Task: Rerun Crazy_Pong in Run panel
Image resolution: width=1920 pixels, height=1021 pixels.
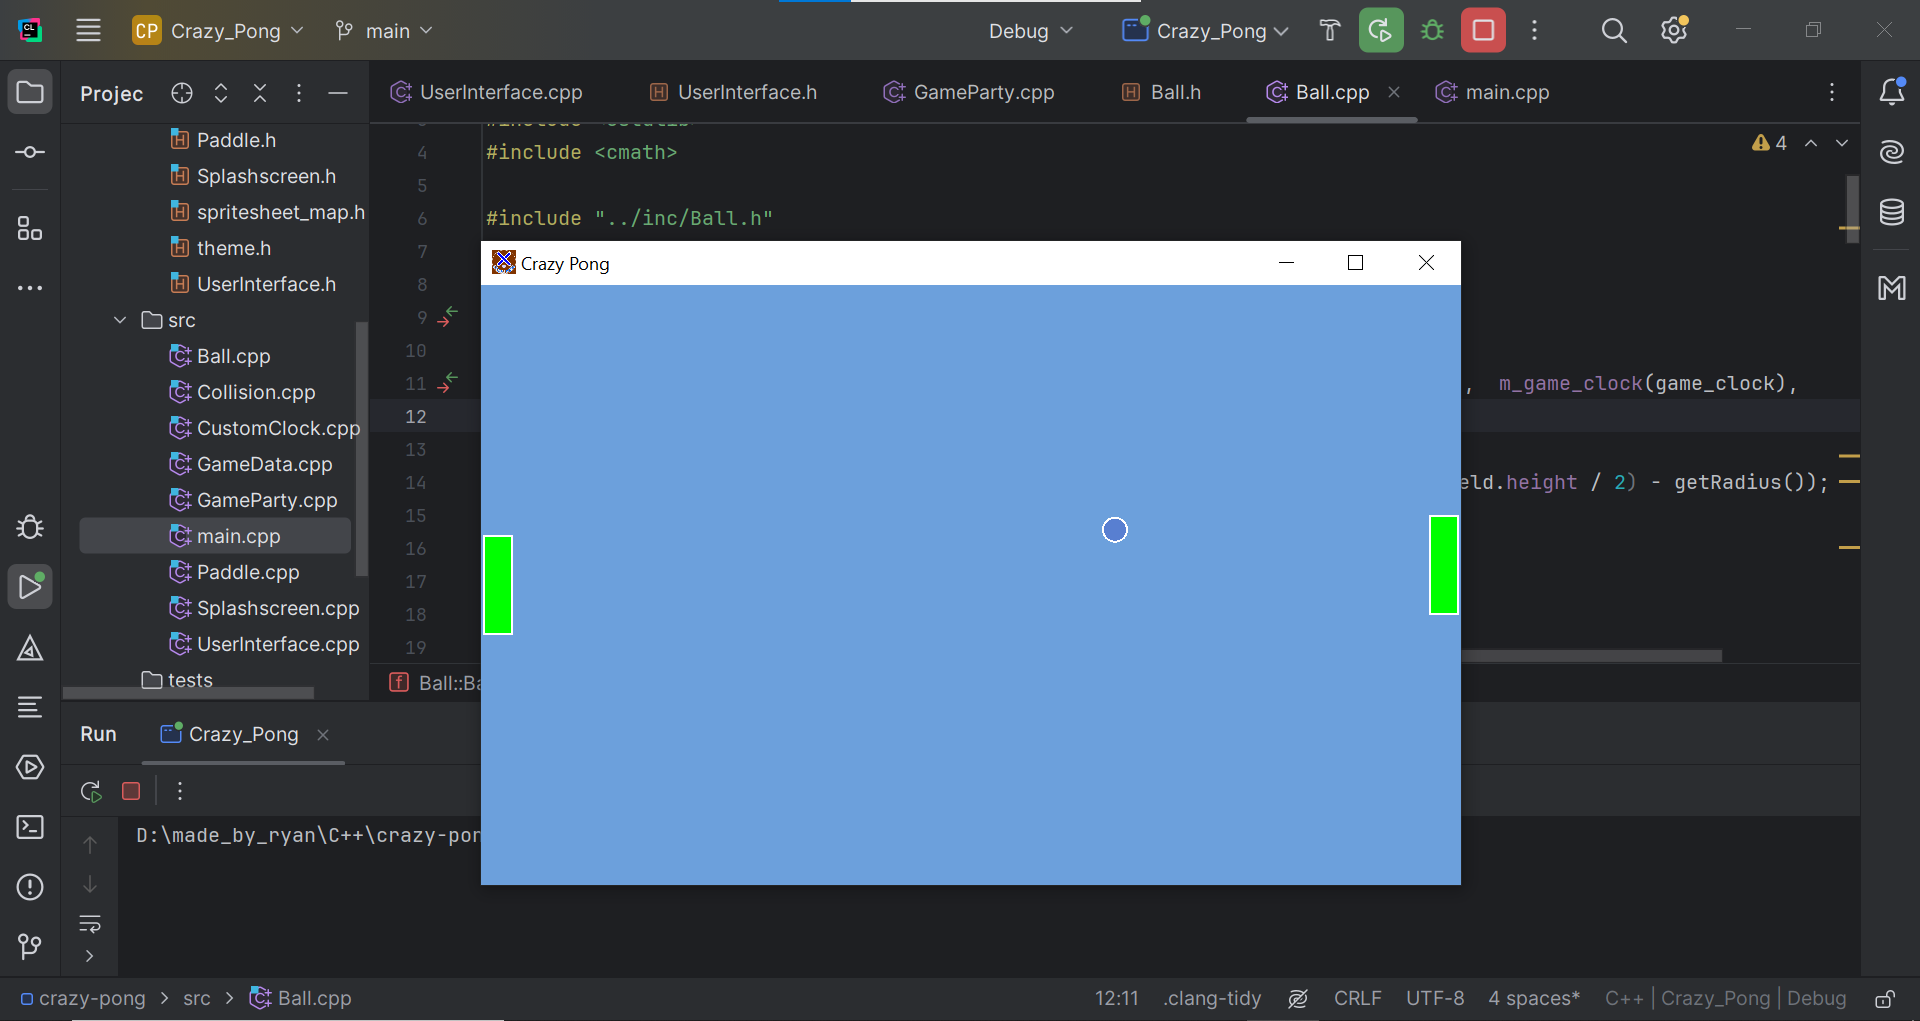Action: 91,792
